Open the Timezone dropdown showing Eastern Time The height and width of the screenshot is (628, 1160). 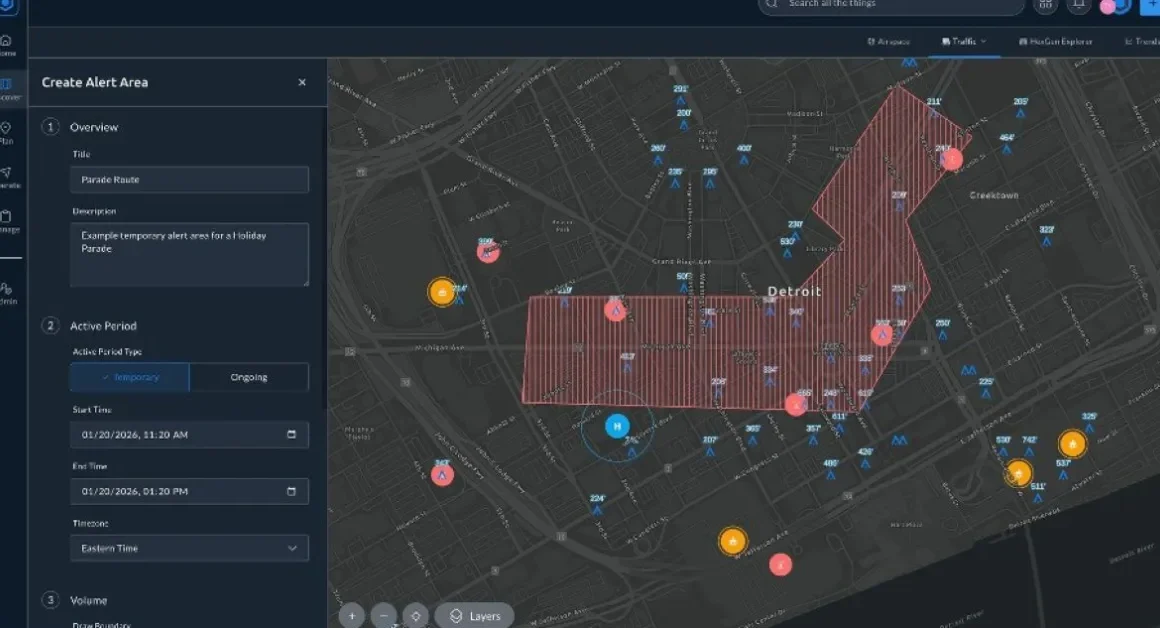click(189, 547)
